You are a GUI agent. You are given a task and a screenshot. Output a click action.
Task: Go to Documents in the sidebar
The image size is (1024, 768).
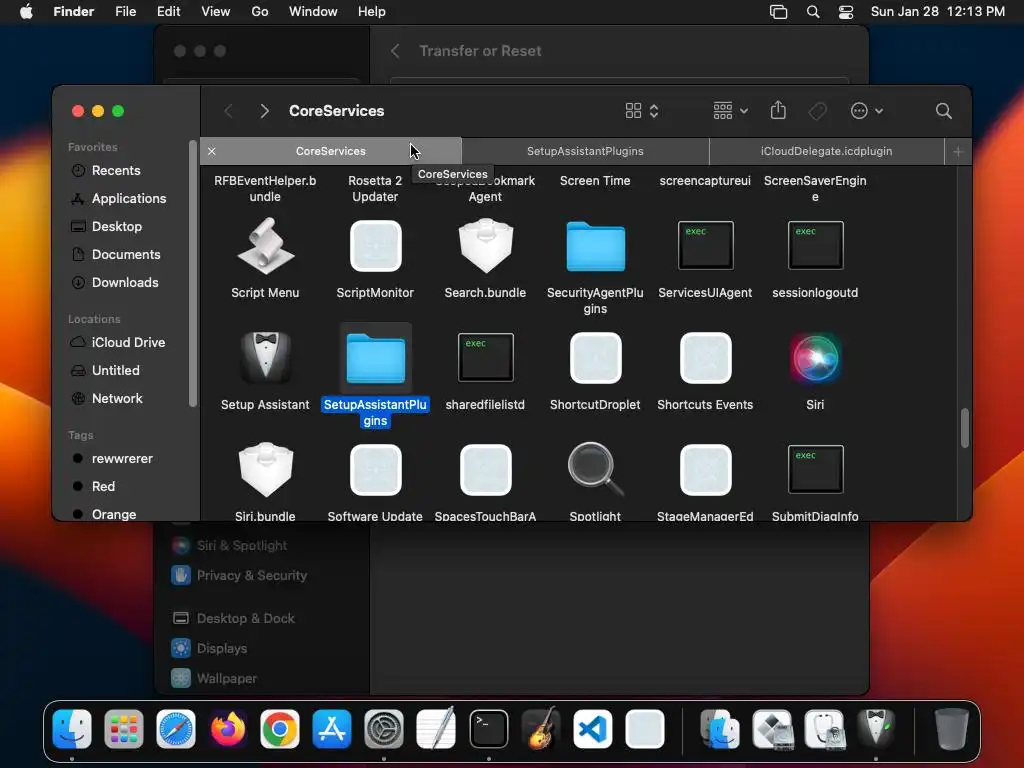[x=126, y=255]
